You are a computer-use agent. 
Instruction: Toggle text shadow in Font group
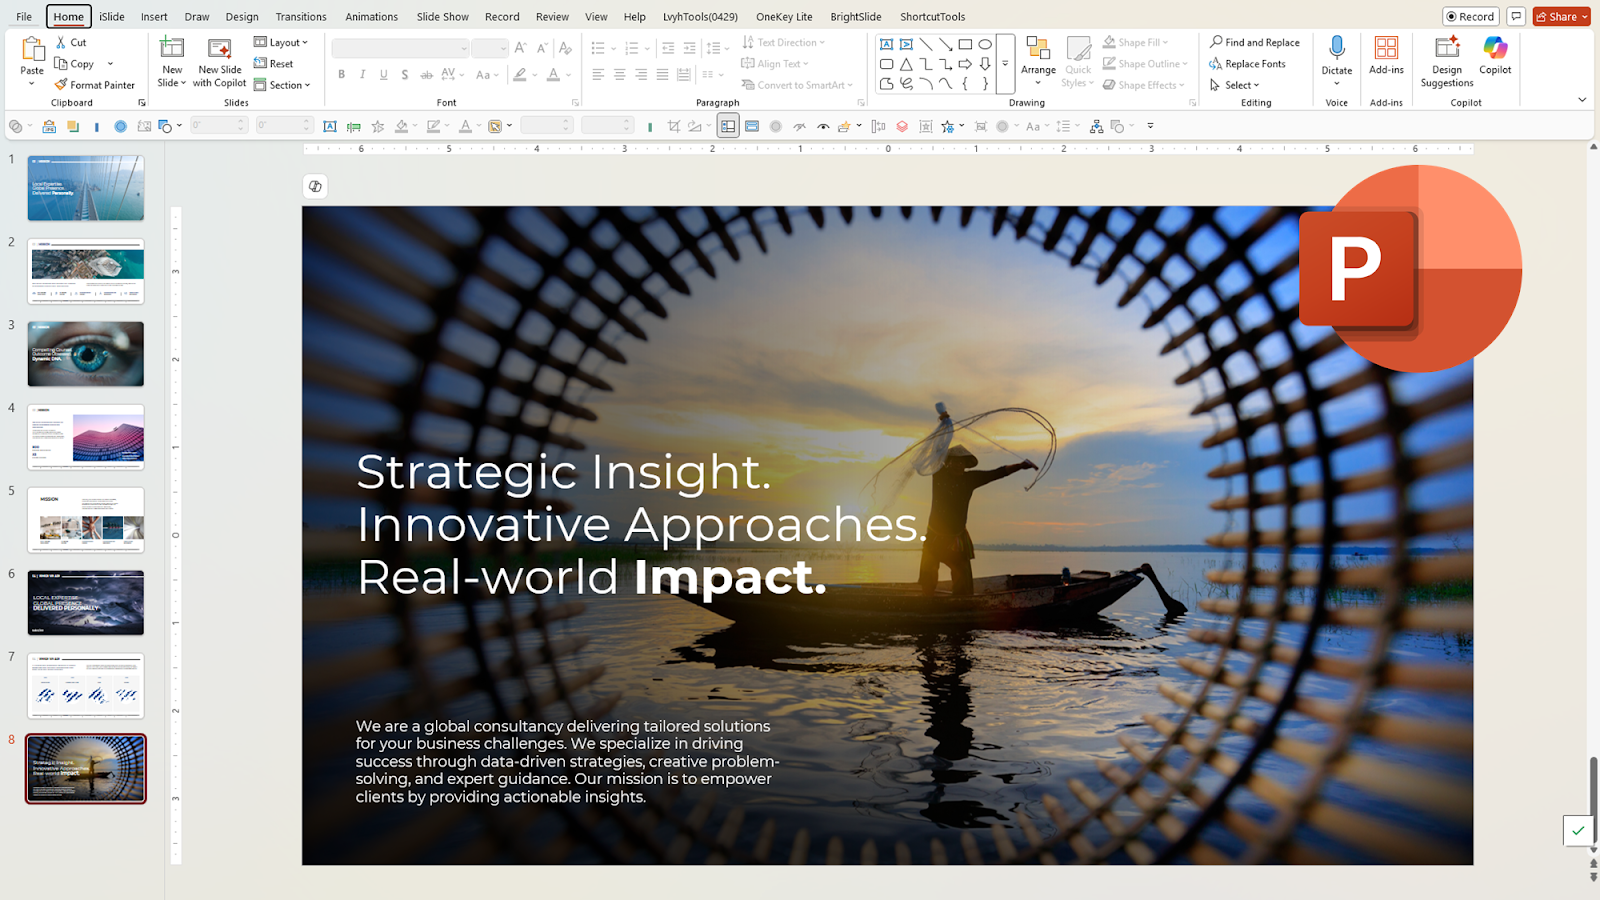(404, 74)
